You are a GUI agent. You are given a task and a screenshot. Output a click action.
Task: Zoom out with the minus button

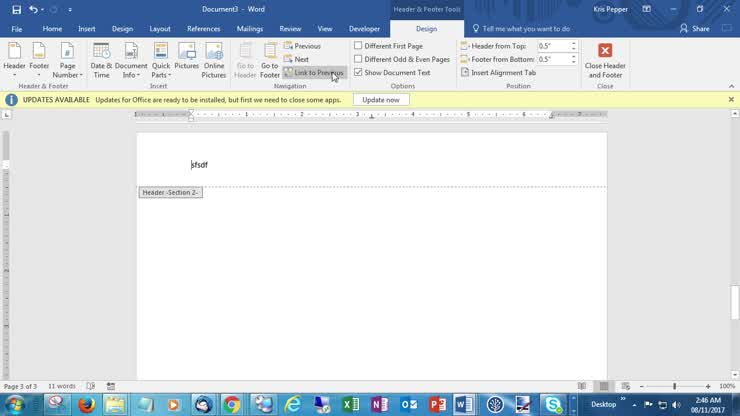tap(641, 386)
